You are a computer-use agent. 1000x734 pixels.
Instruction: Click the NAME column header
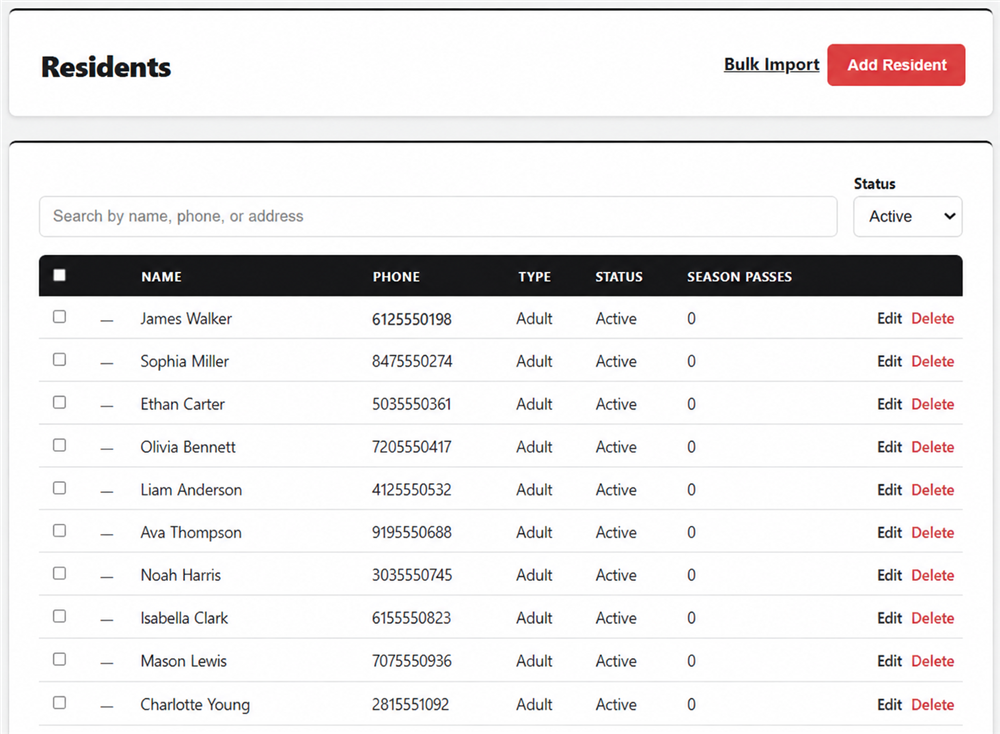click(161, 277)
